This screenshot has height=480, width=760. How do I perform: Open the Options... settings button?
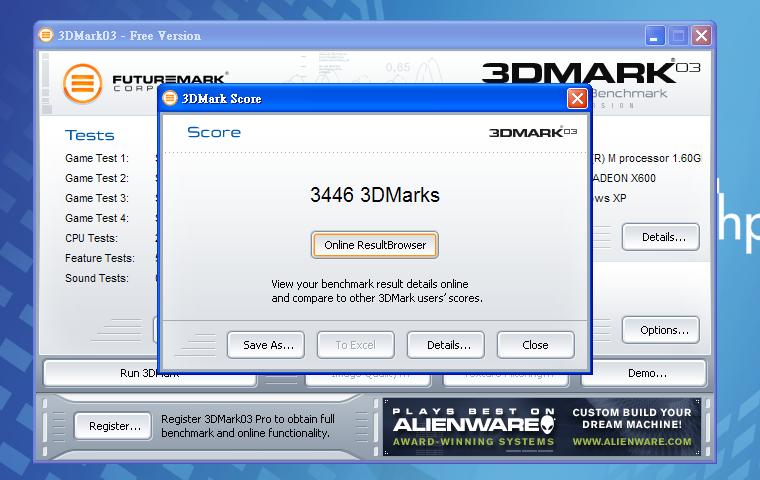(x=661, y=330)
